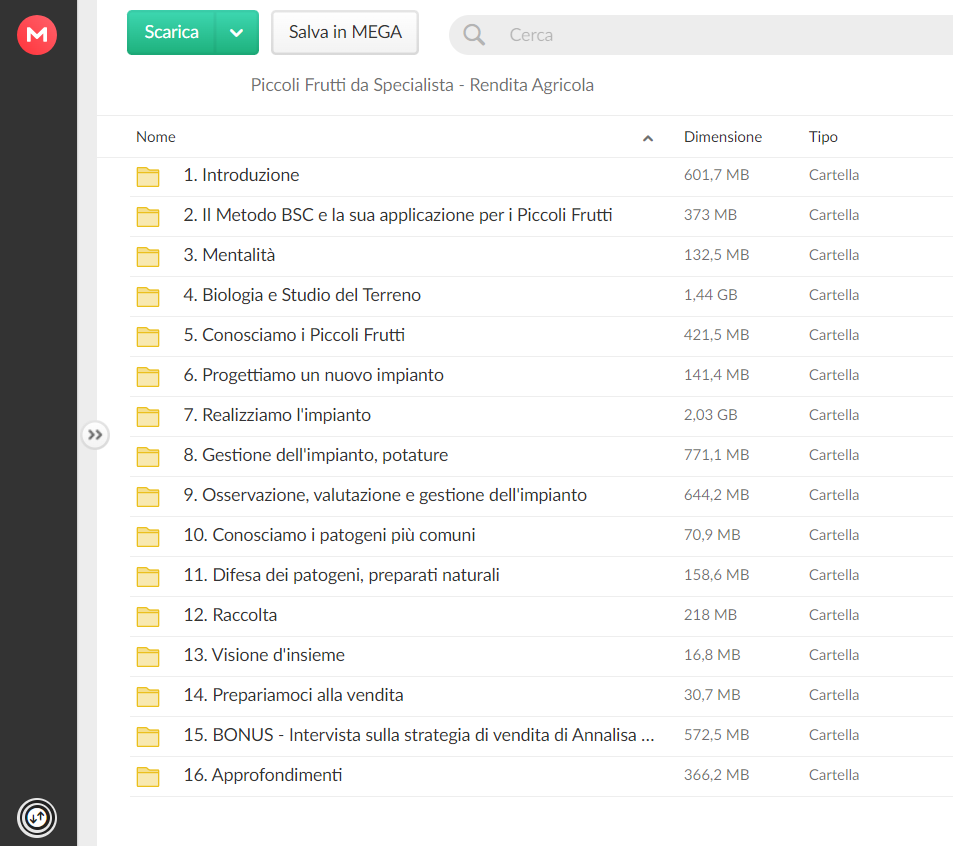Click the folder icon for 4. Biologia e Studio del Terreno
The width and height of the screenshot is (953, 846).
click(x=148, y=297)
